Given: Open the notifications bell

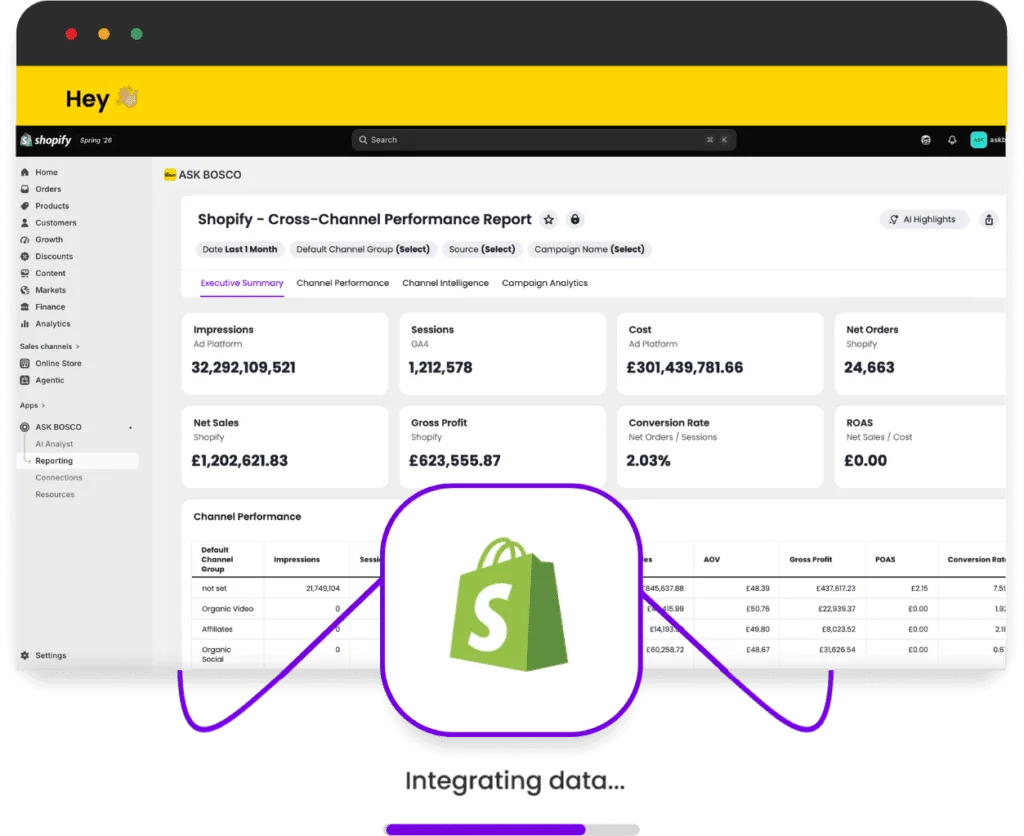Looking at the screenshot, I should (952, 140).
